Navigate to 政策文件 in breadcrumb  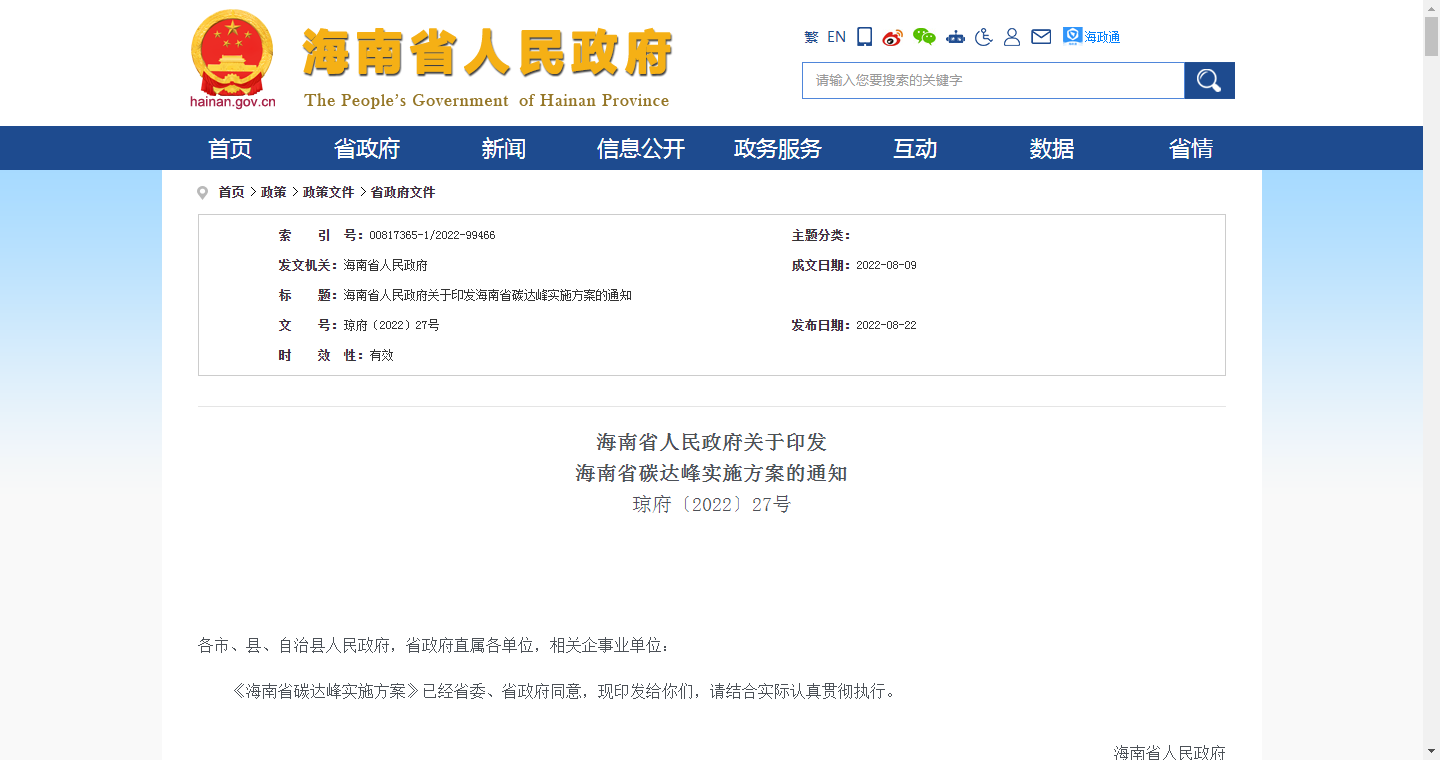[329, 192]
